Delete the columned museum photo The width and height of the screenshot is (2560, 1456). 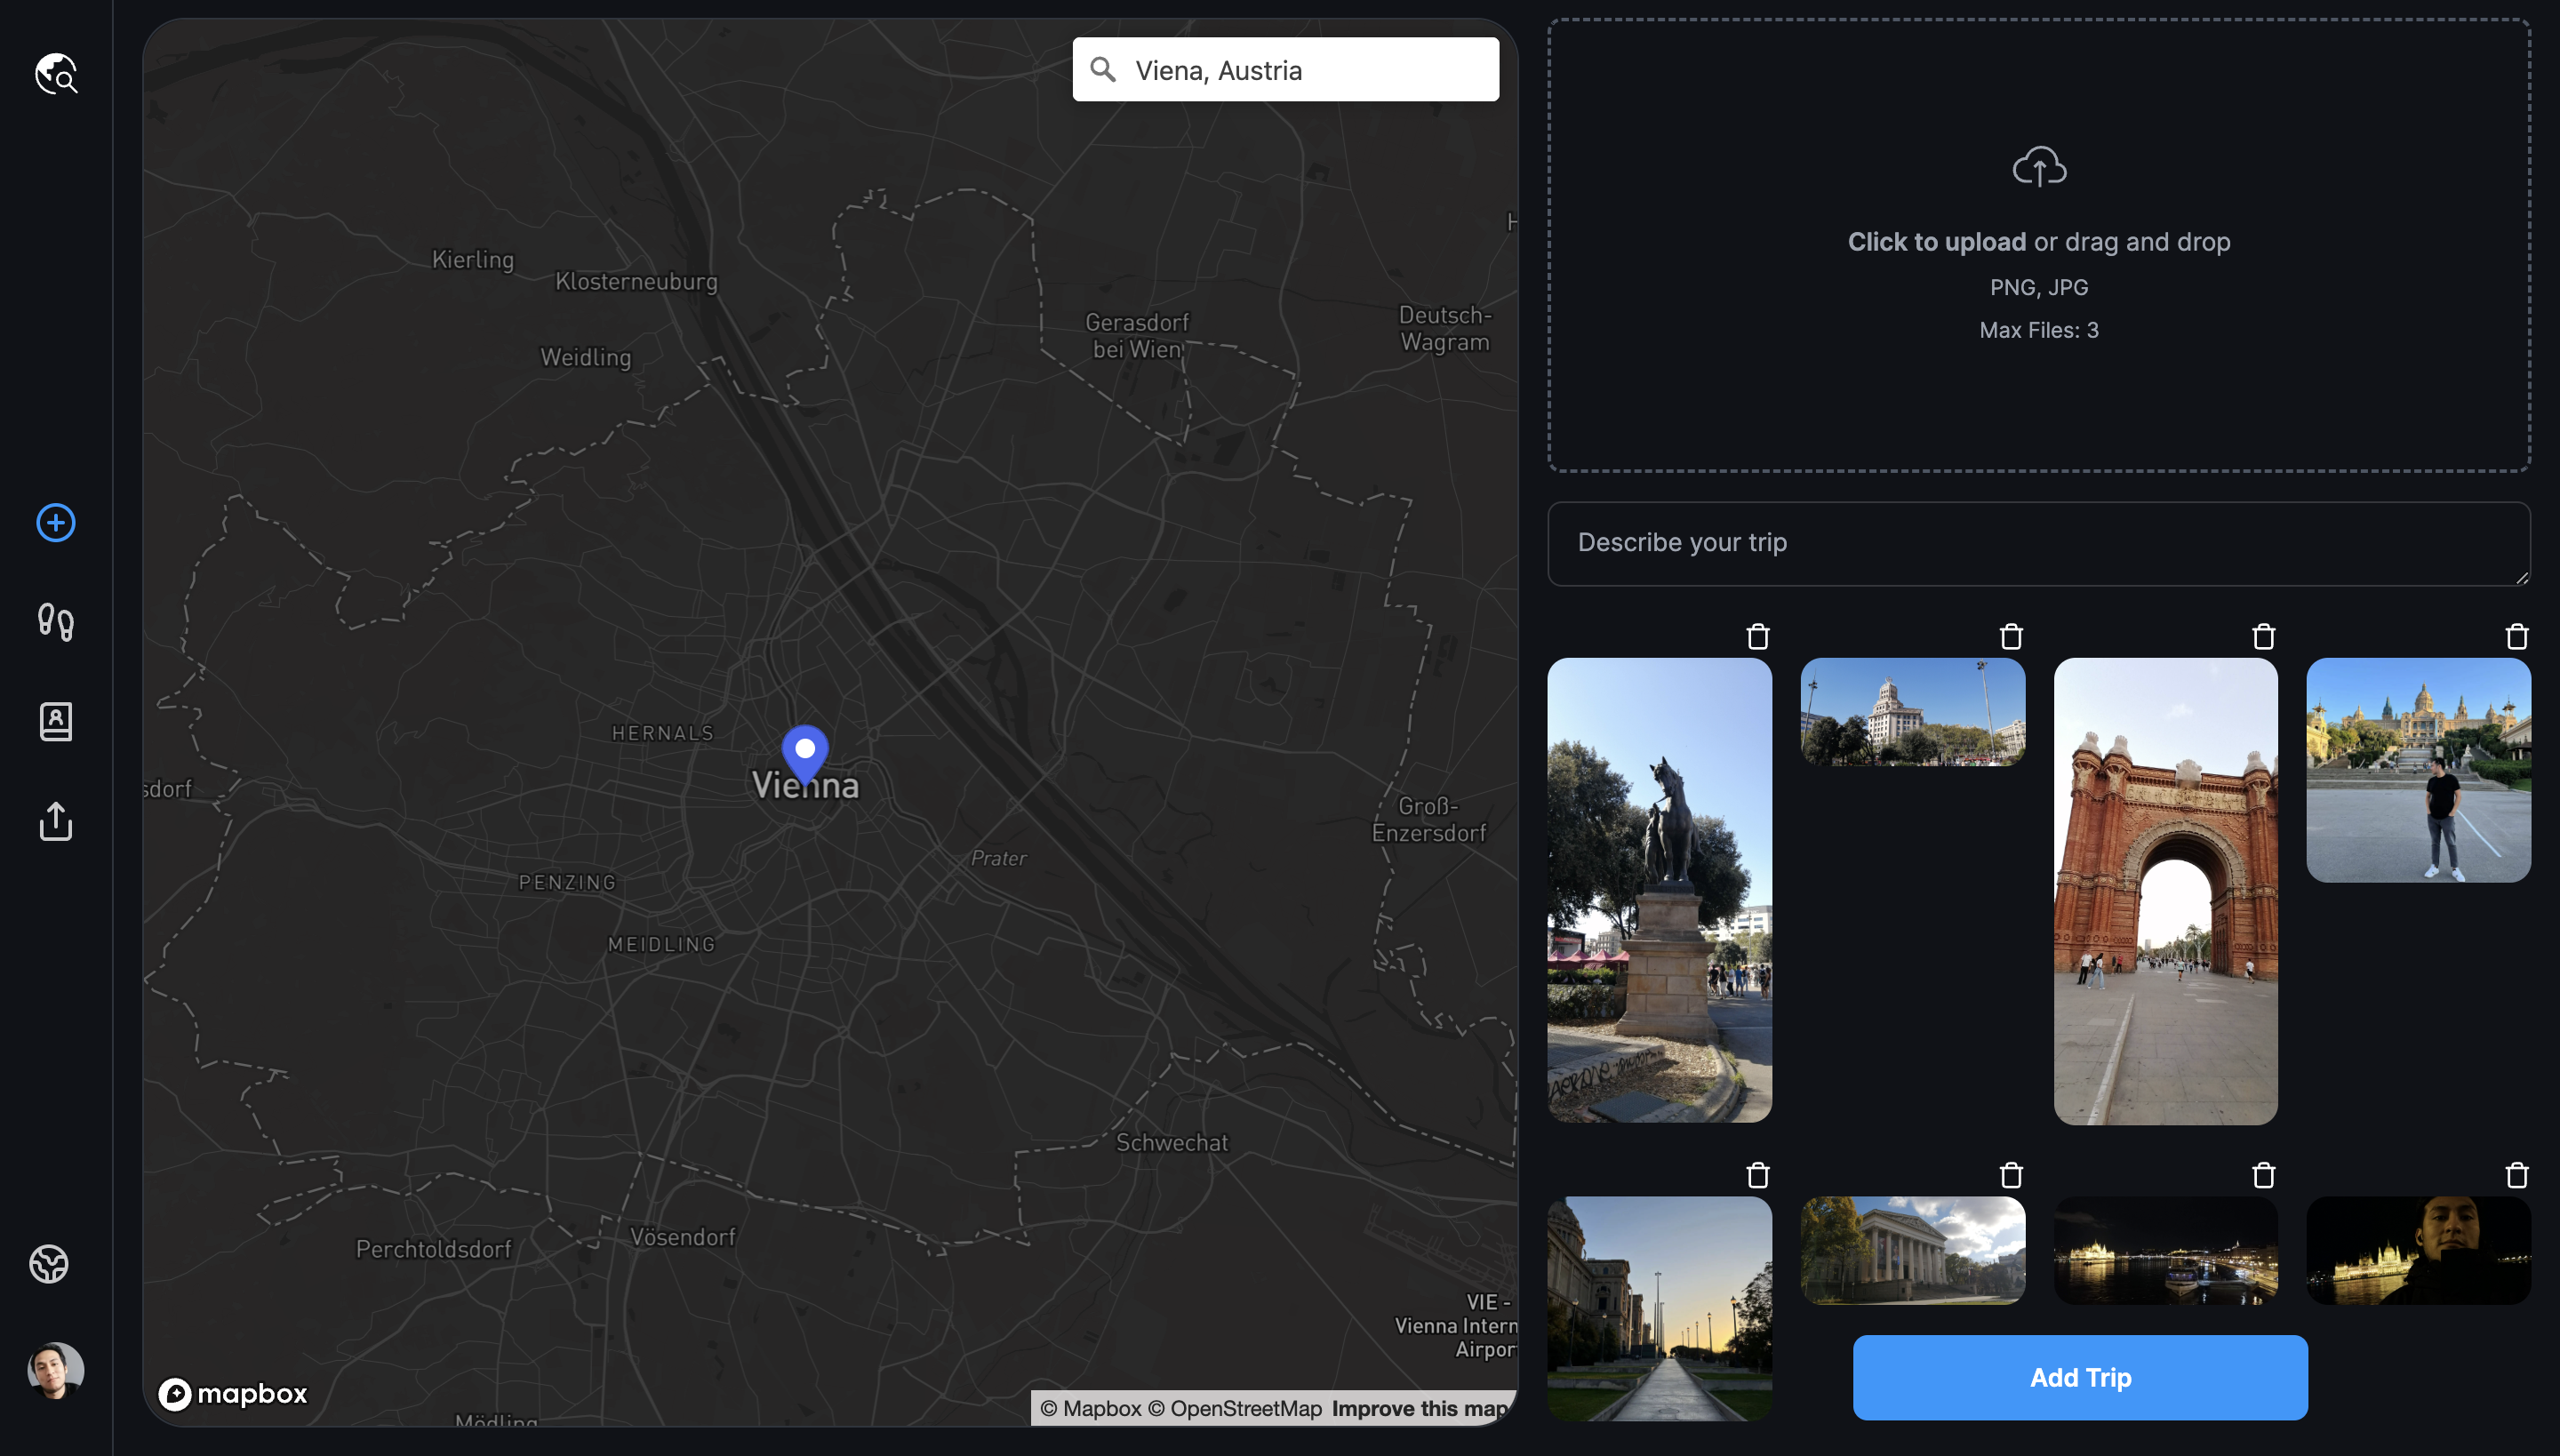pyautogui.click(x=2011, y=1175)
